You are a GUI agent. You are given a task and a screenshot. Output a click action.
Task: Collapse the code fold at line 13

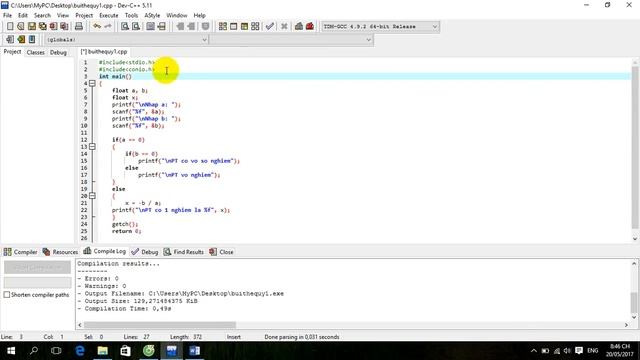pyautogui.click(x=92, y=147)
